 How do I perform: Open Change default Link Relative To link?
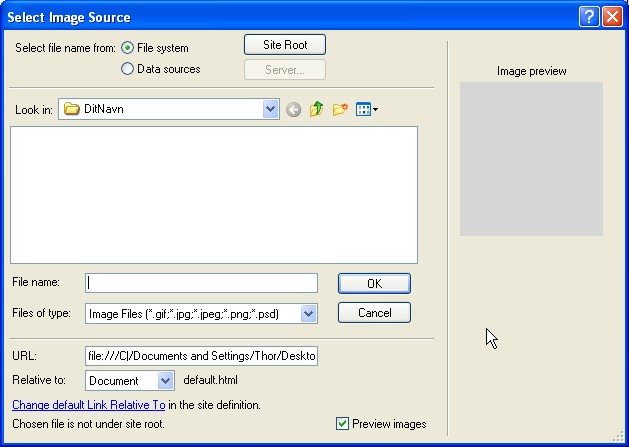tap(89, 405)
